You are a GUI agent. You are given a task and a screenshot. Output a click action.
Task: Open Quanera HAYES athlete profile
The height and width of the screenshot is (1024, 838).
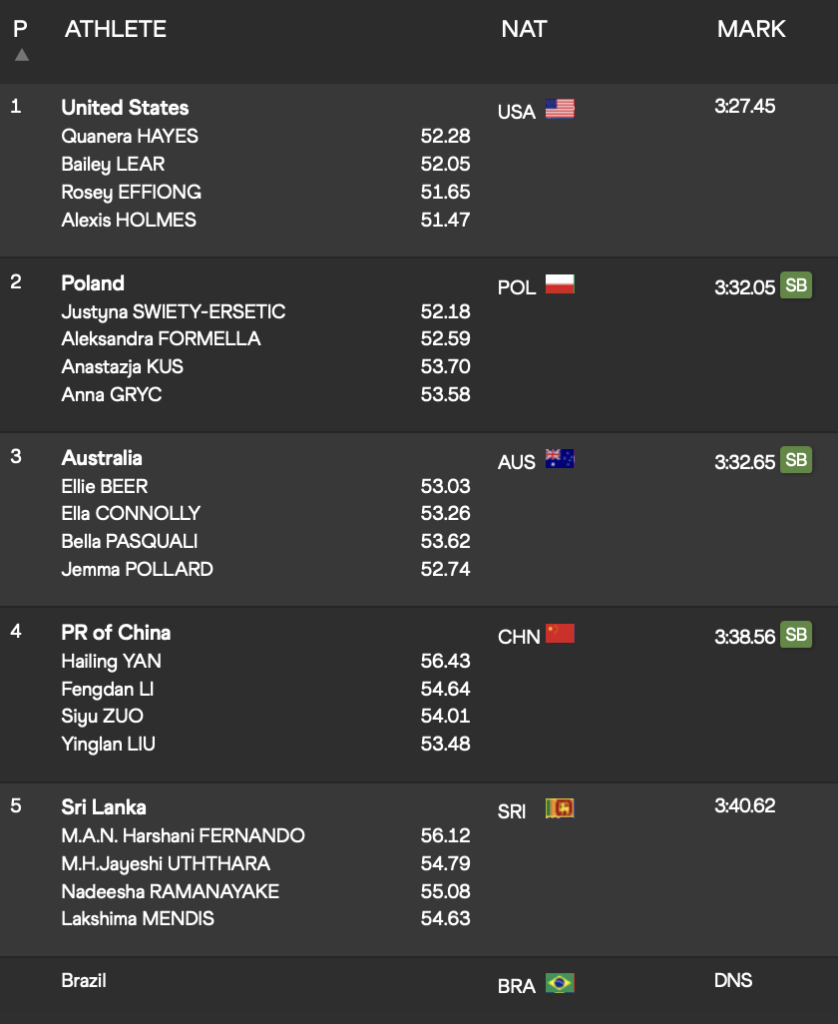(x=129, y=136)
